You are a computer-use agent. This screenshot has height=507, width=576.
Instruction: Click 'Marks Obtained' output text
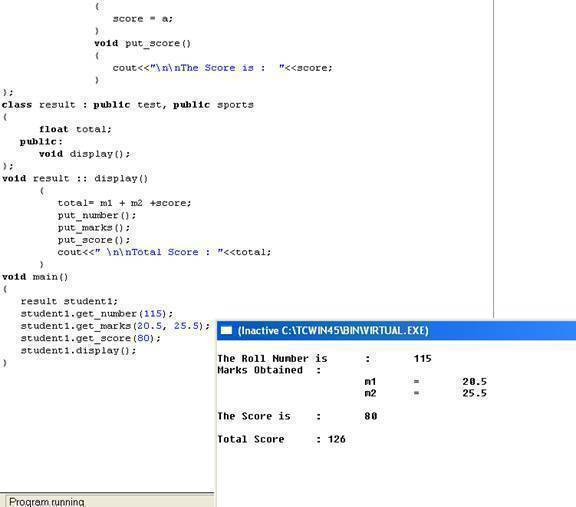[x=260, y=370]
